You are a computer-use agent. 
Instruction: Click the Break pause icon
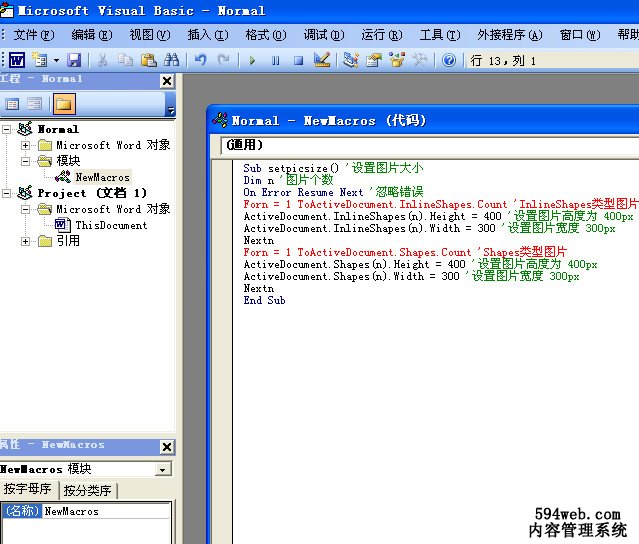click(x=275, y=61)
